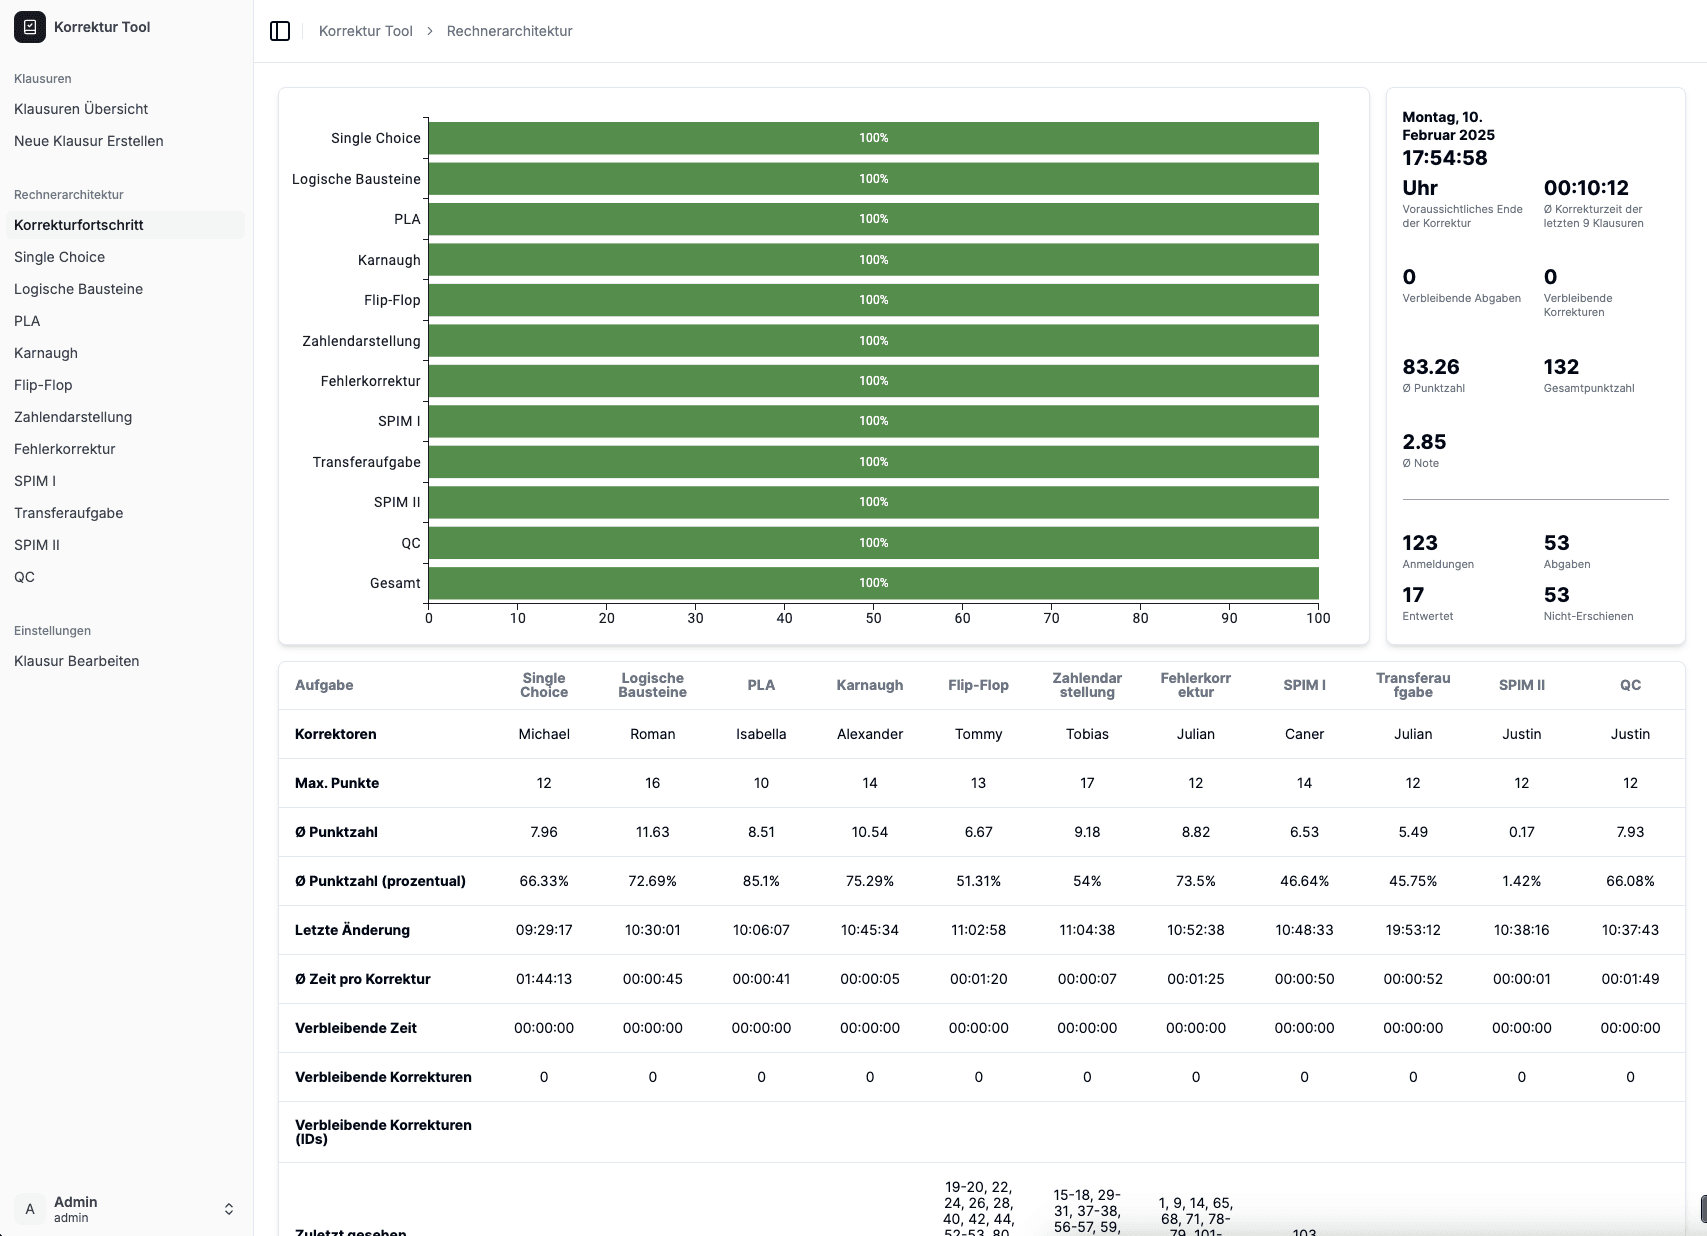The height and width of the screenshot is (1236, 1707).
Task: Open the Flip-Flop section
Action: (x=43, y=385)
